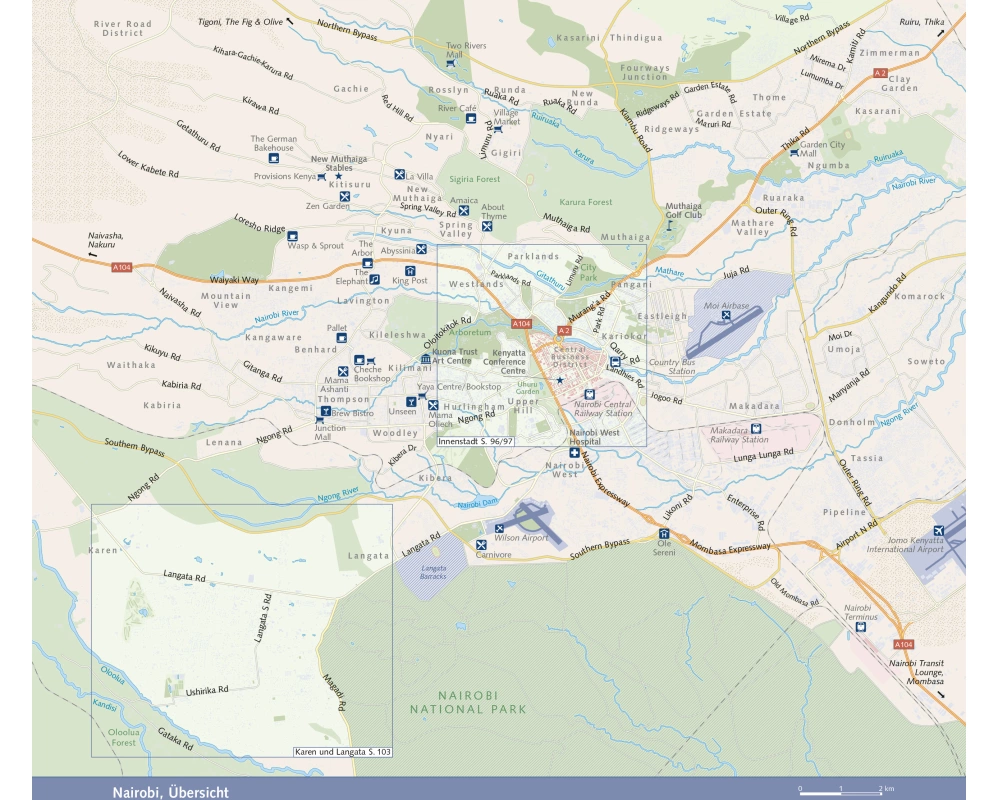1000x800 pixels.
Task: Click the Garden City Mall shopping icon
Action: pos(794,153)
